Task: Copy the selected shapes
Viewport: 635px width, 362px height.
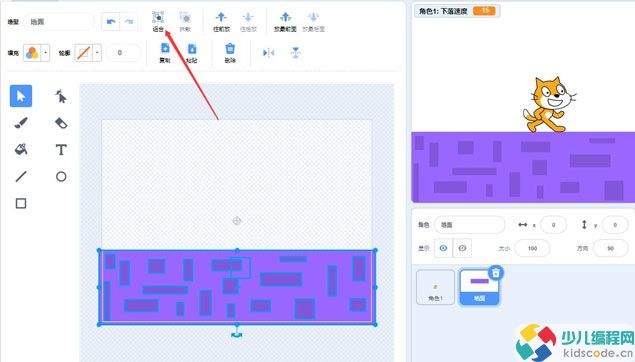Action: click(x=165, y=53)
